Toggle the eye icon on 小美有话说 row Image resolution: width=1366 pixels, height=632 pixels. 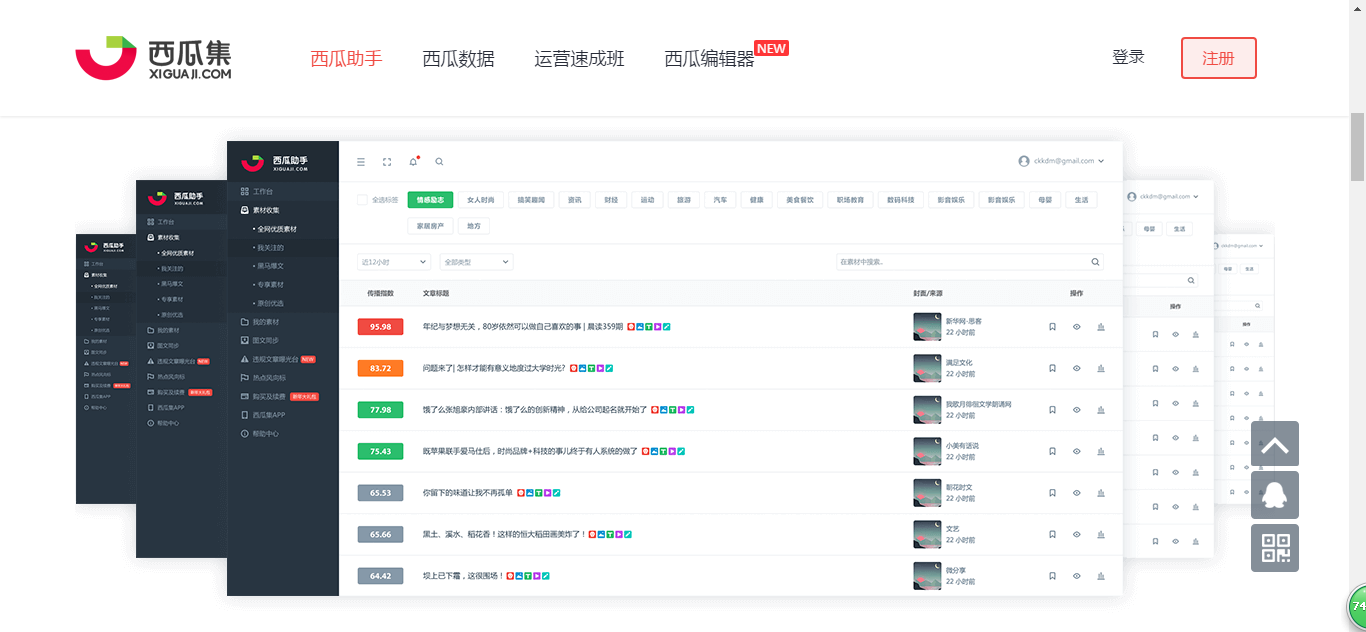click(x=1077, y=451)
